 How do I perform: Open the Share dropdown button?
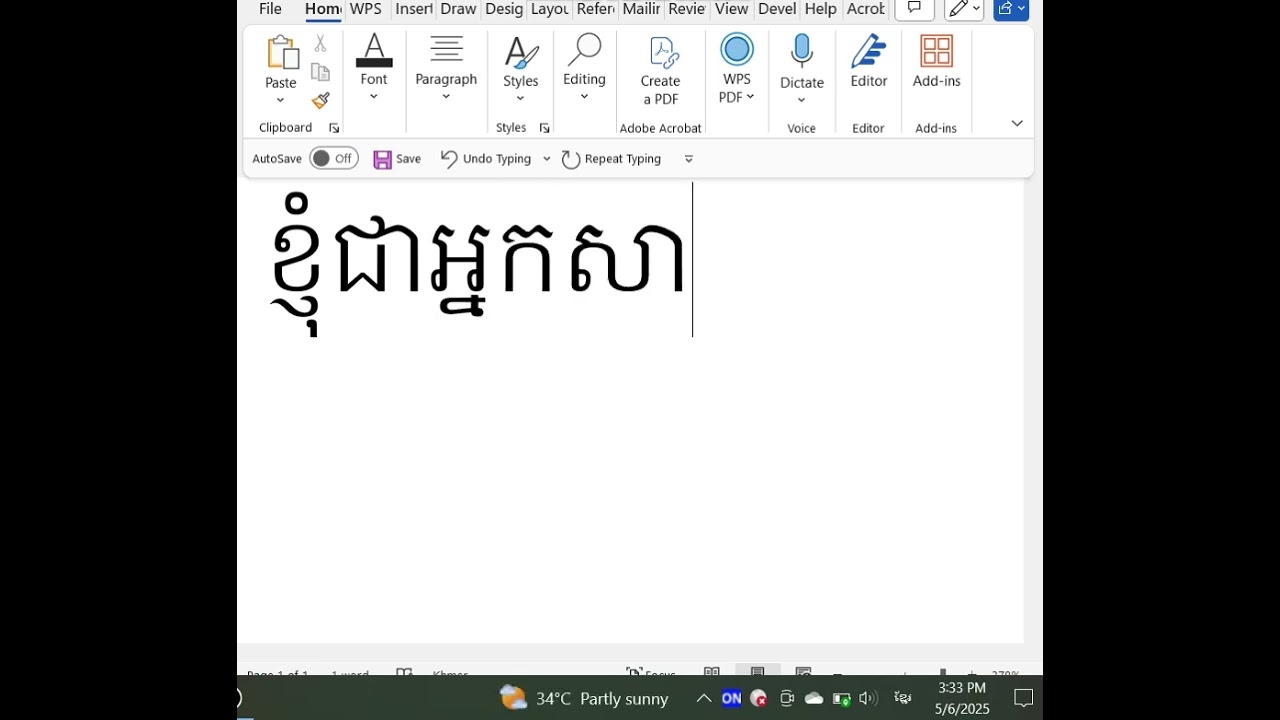(1011, 8)
